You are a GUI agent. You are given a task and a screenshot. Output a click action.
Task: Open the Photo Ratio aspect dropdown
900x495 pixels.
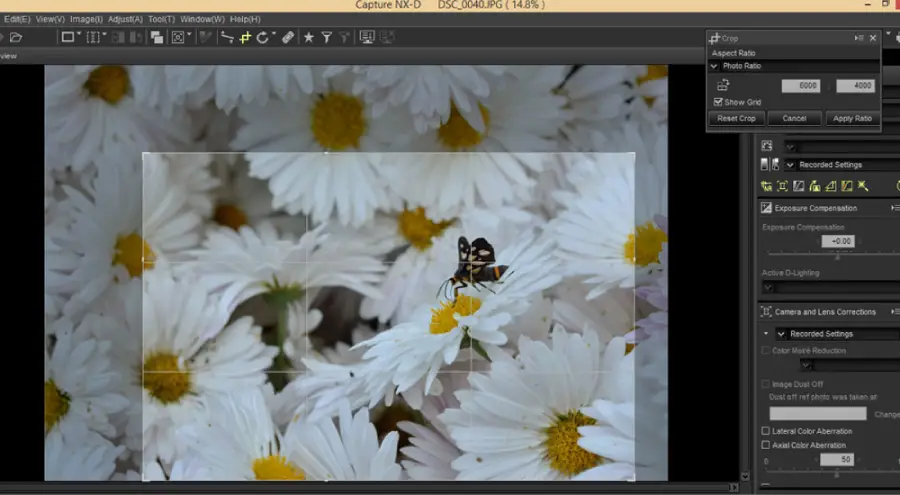coord(794,66)
